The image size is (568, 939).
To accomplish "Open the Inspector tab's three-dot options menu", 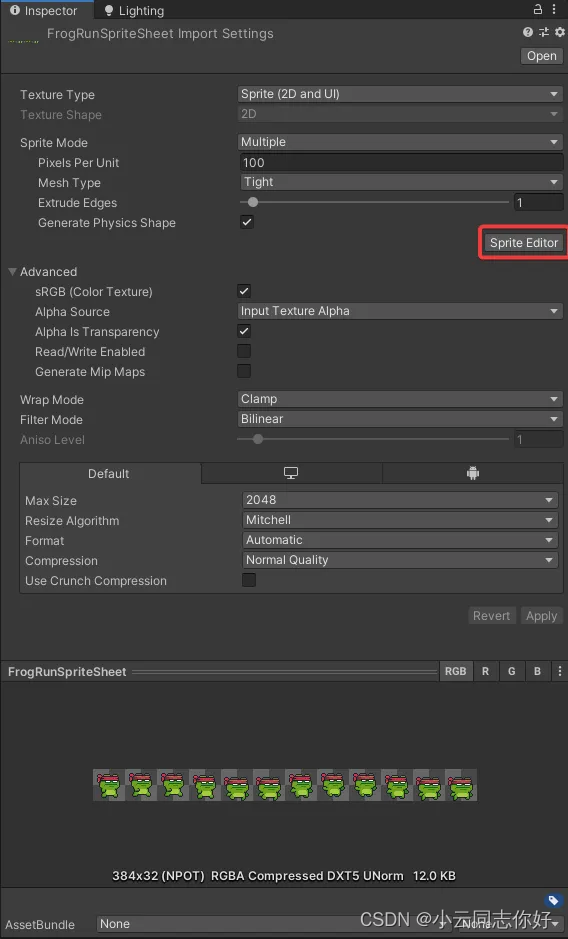I will (x=554, y=10).
